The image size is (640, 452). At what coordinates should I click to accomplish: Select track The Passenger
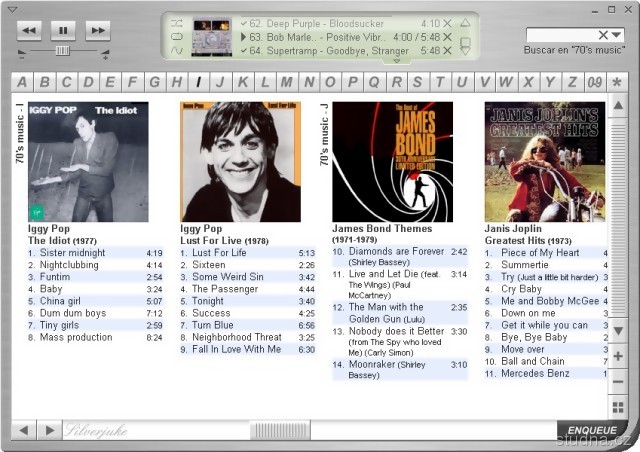pos(247,289)
